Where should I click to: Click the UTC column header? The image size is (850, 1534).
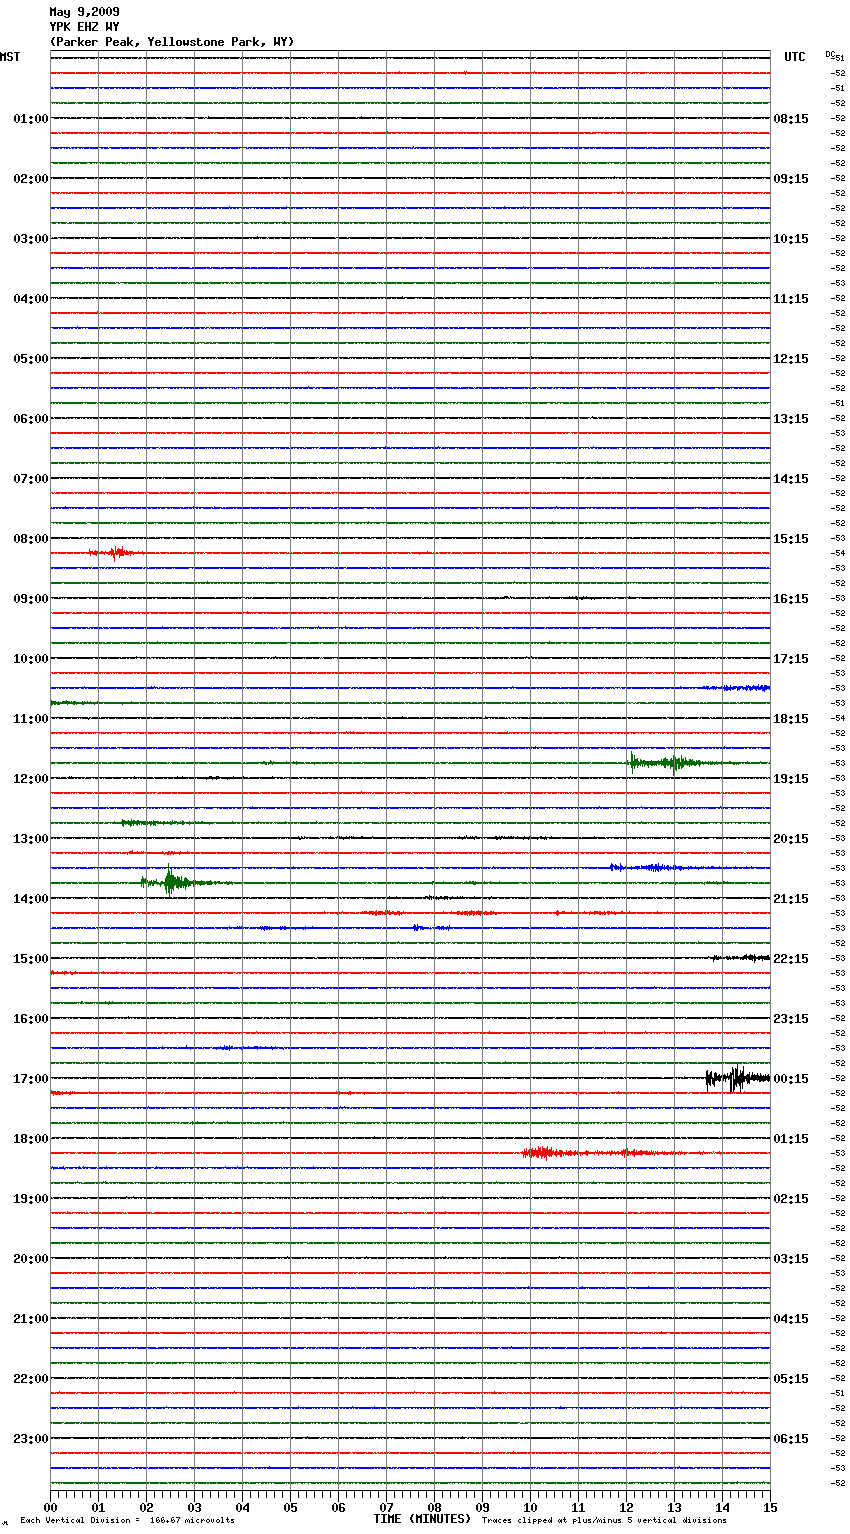click(795, 57)
